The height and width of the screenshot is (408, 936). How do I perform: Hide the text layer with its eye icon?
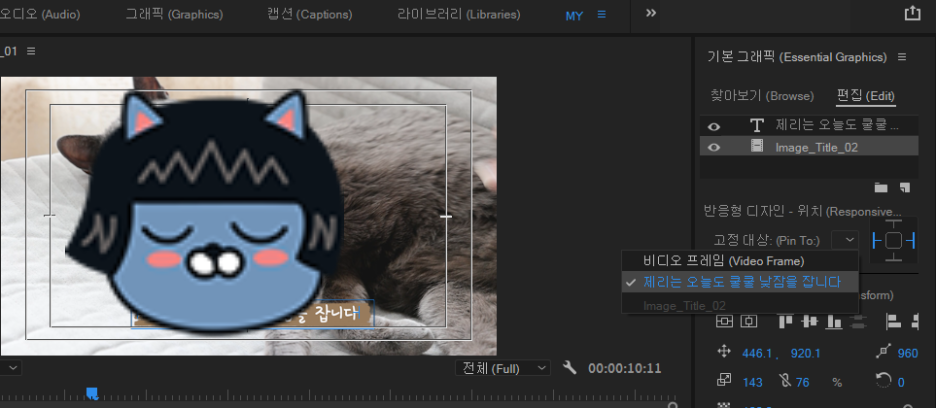(713, 127)
